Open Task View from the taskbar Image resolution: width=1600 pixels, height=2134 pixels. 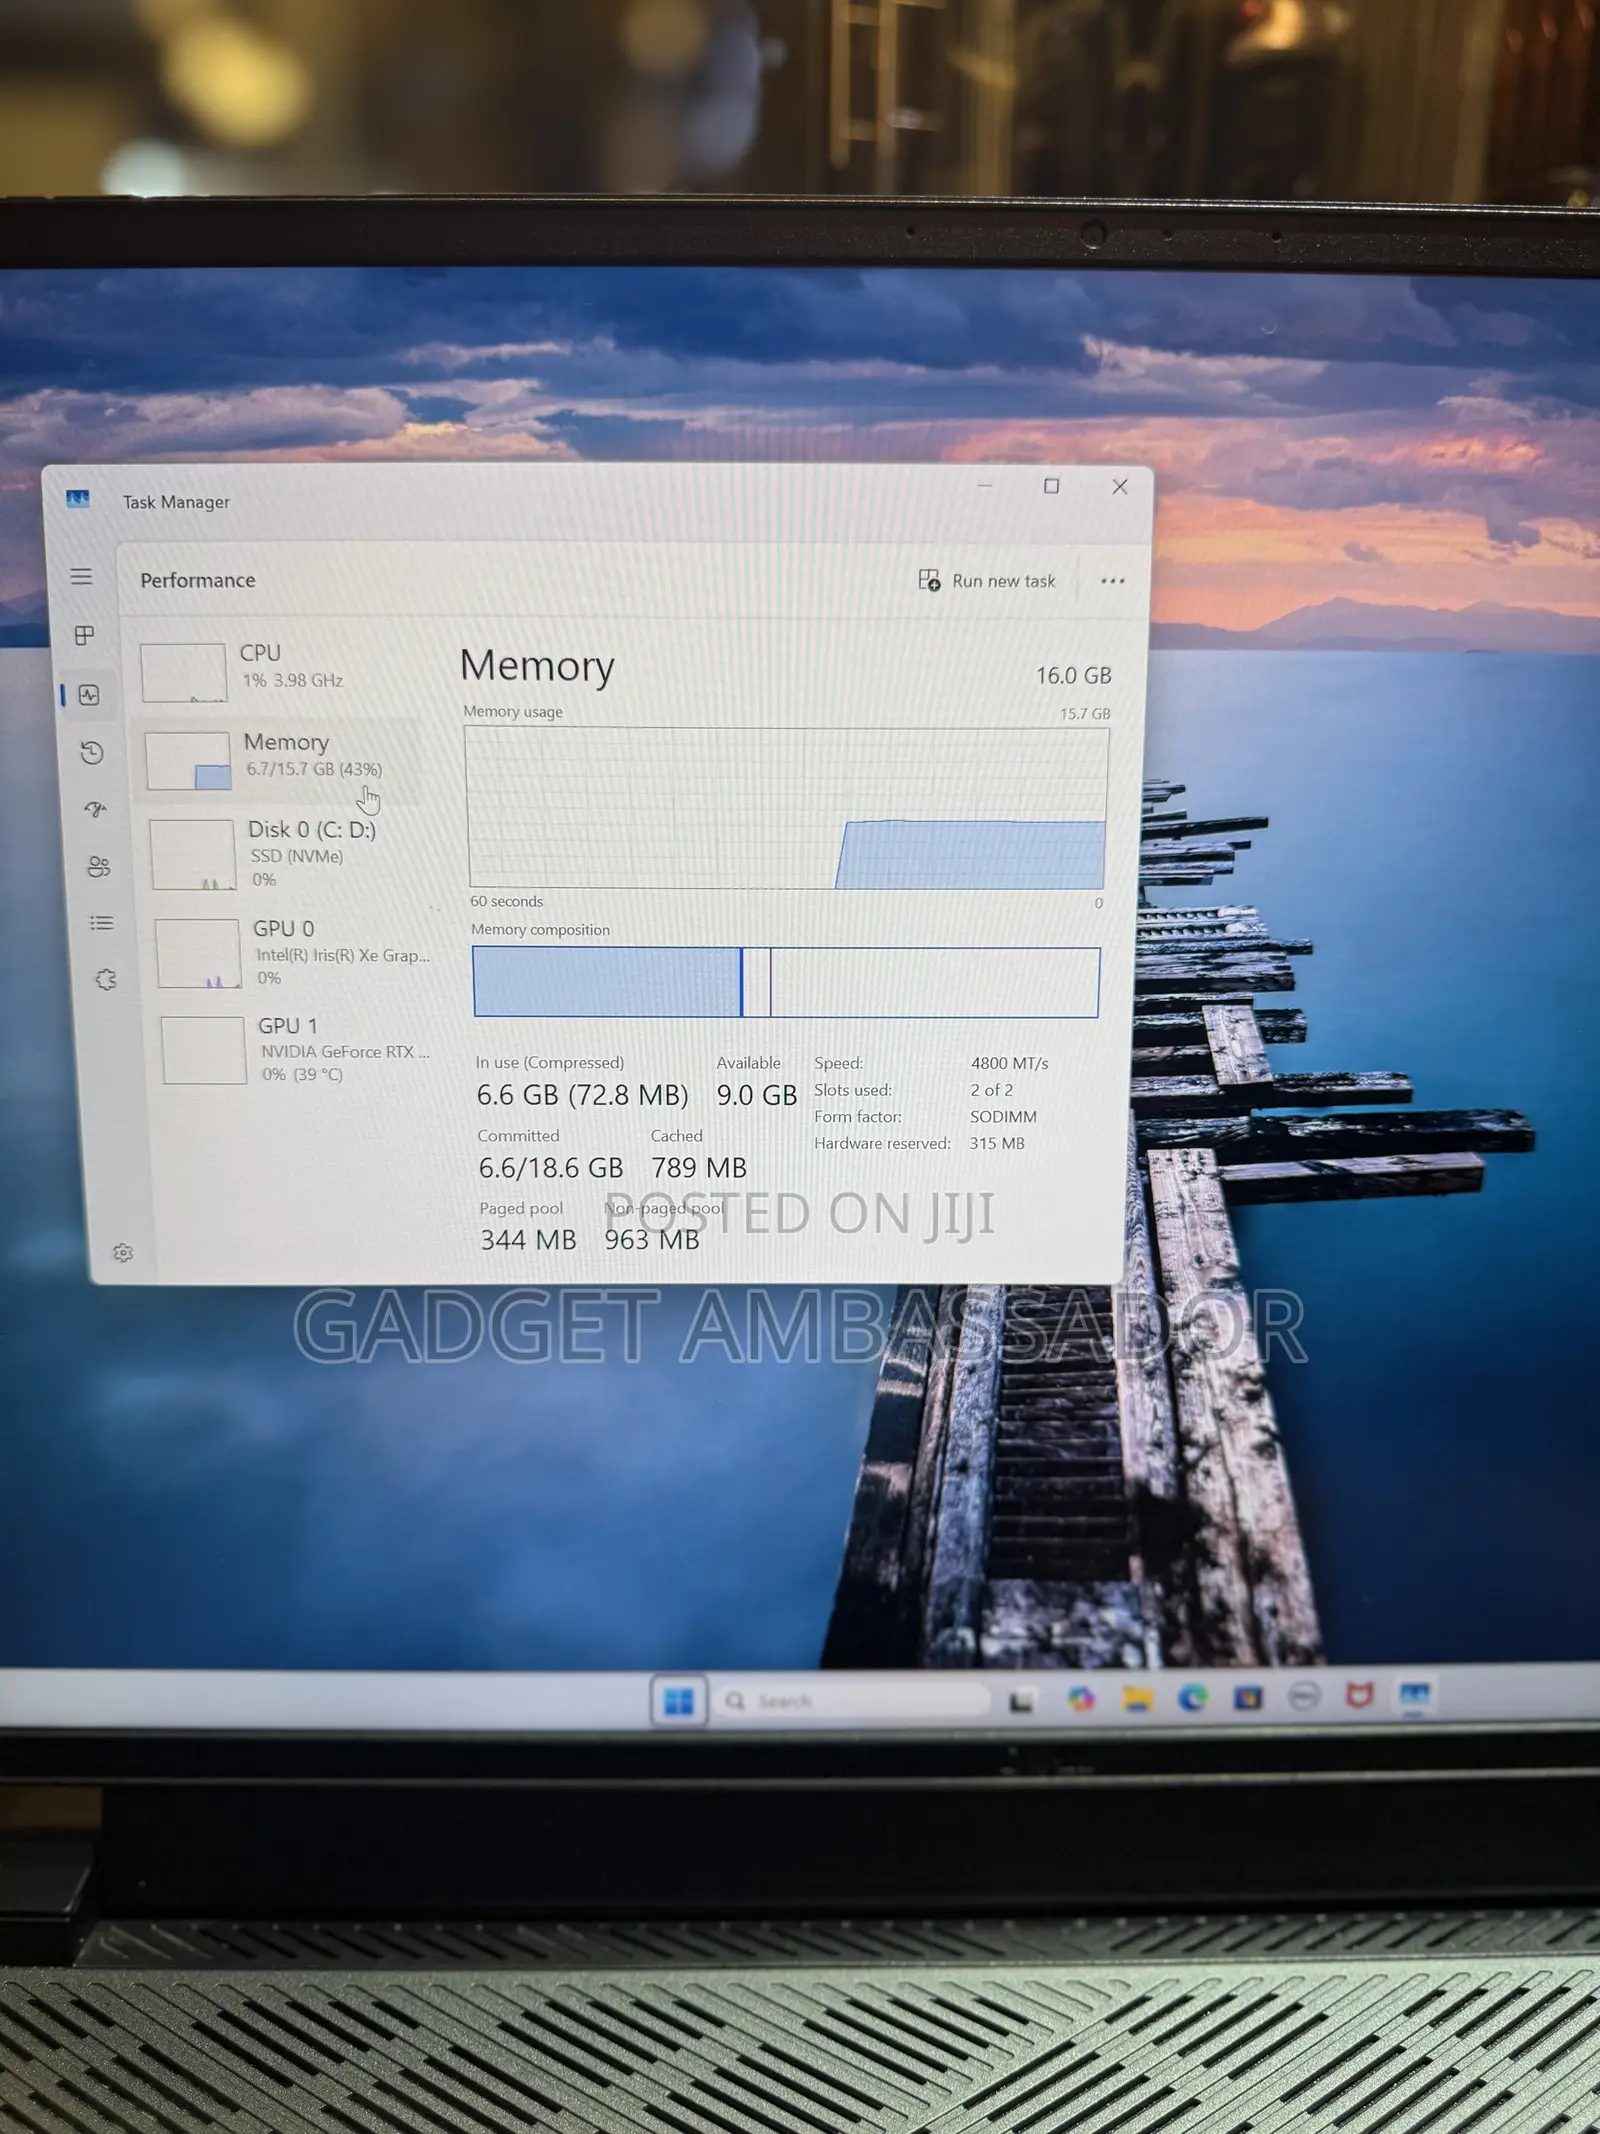point(1021,1700)
